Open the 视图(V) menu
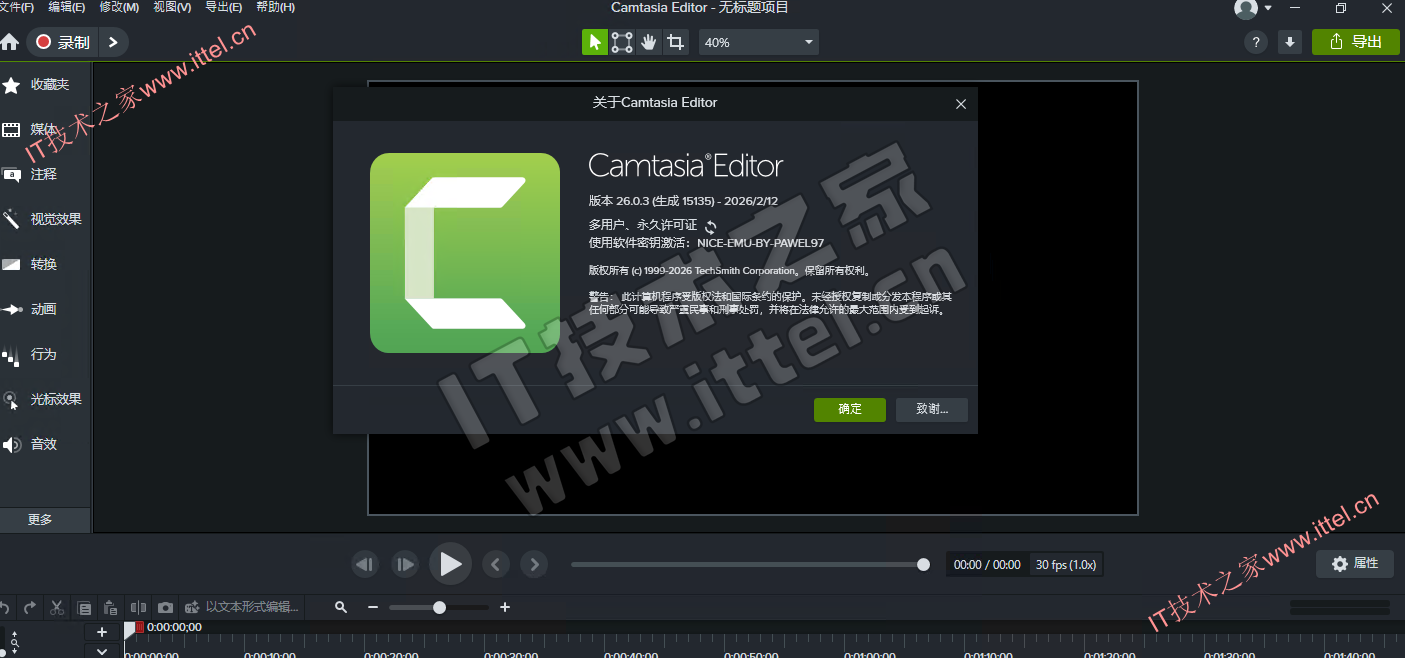Screen dimensions: 1405x658 coord(172,7)
